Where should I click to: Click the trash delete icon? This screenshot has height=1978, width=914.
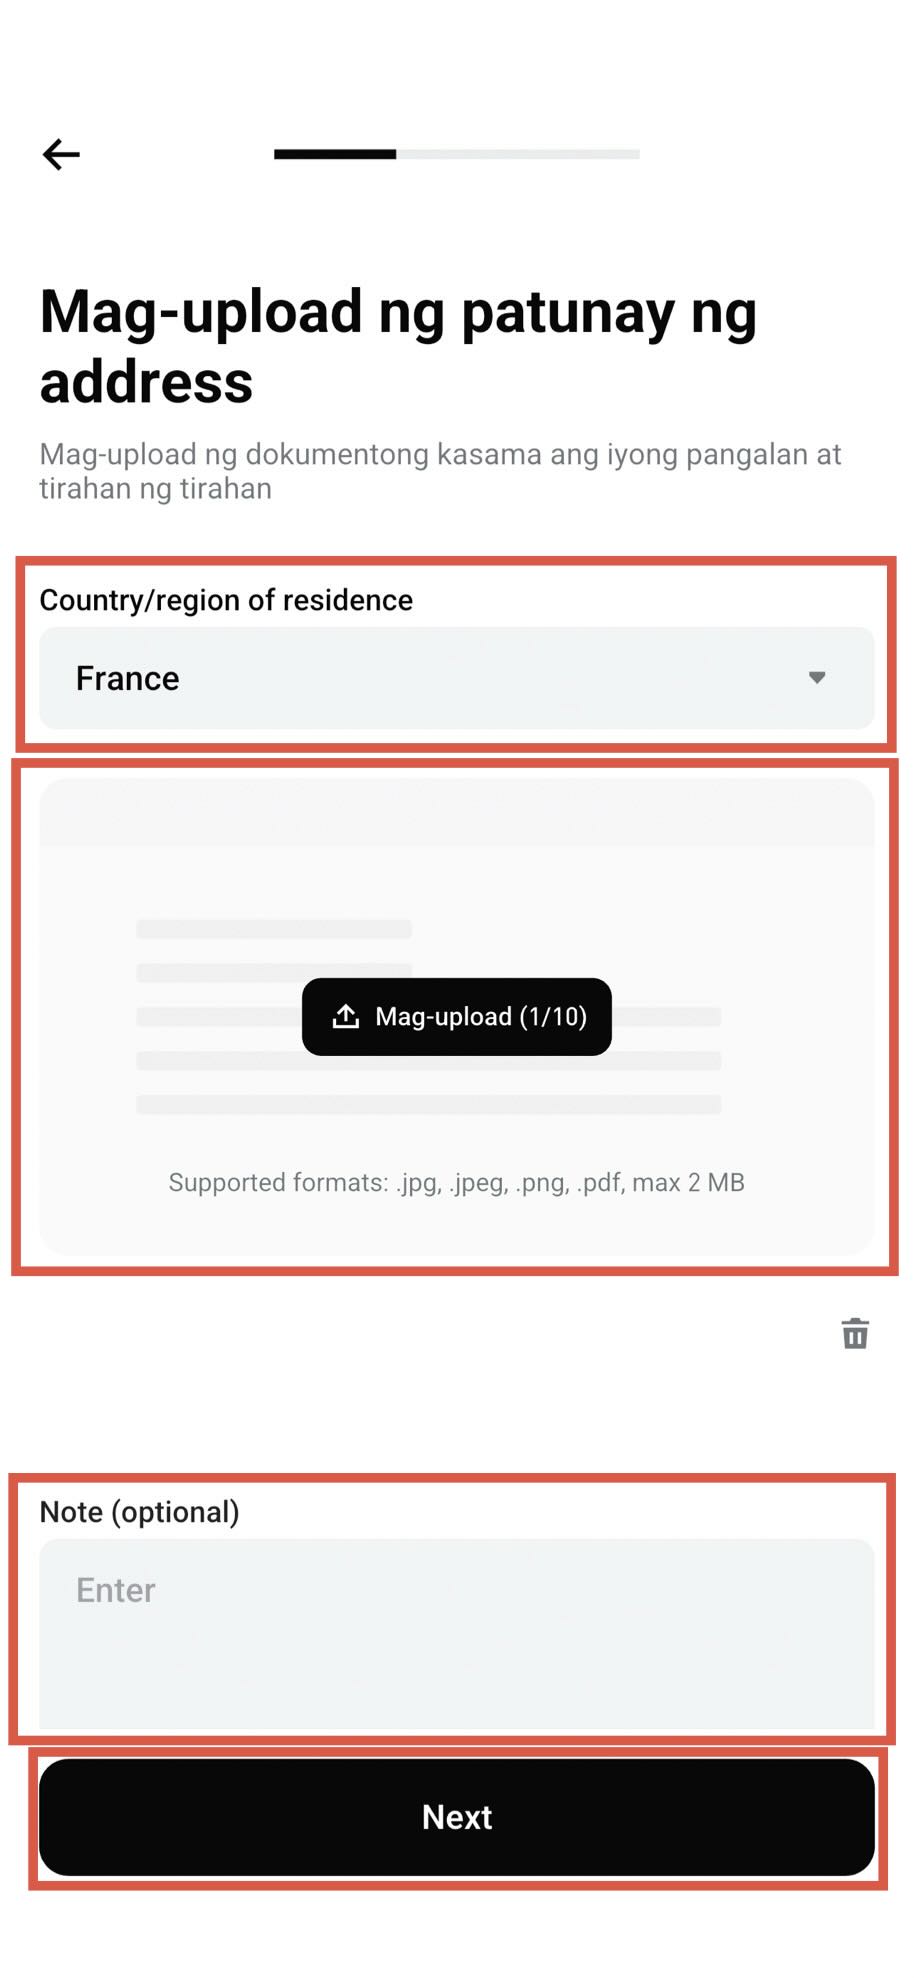pos(855,1333)
